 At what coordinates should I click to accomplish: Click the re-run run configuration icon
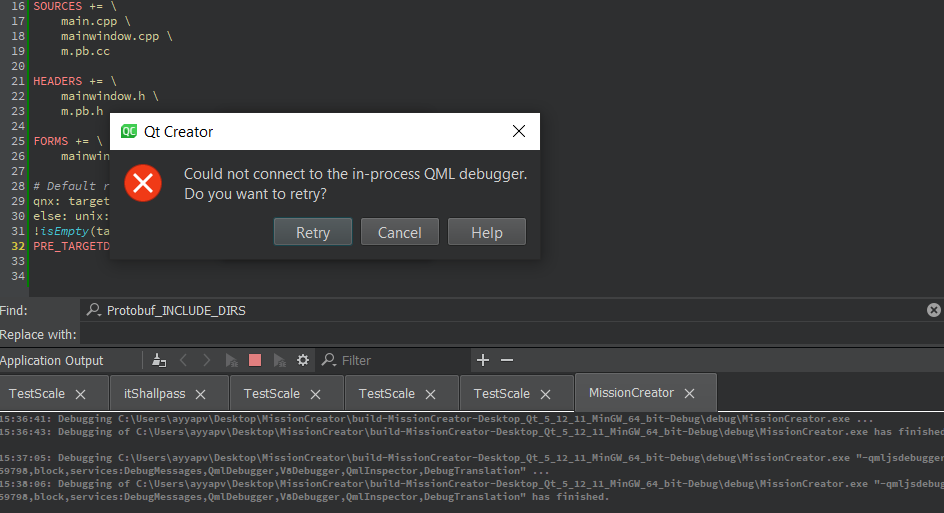point(231,360)
